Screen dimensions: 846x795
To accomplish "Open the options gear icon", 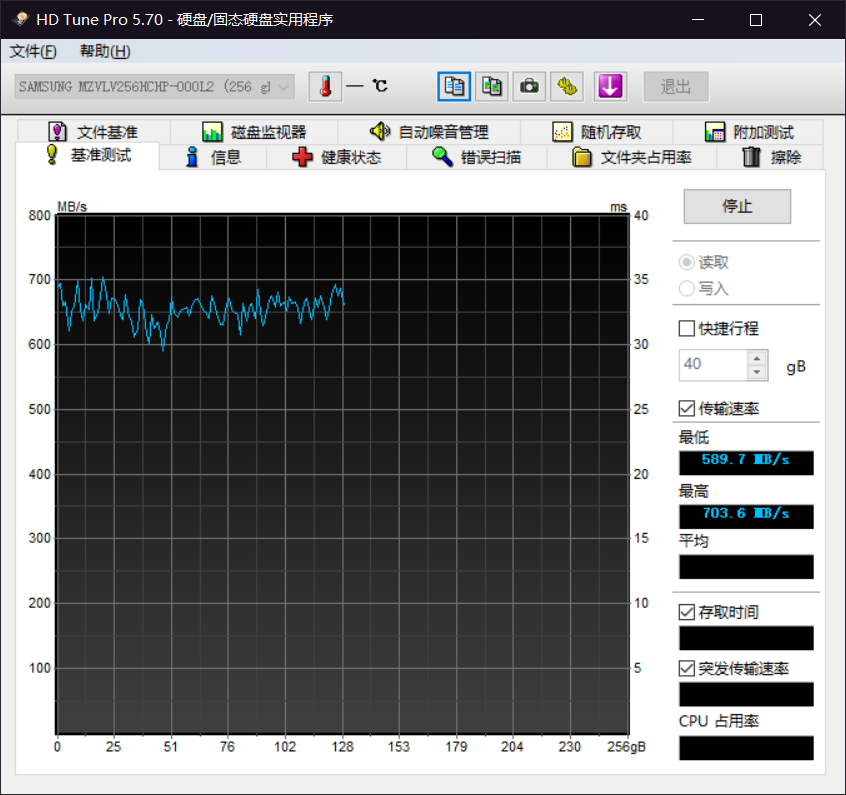I will (x=567, y=86).
